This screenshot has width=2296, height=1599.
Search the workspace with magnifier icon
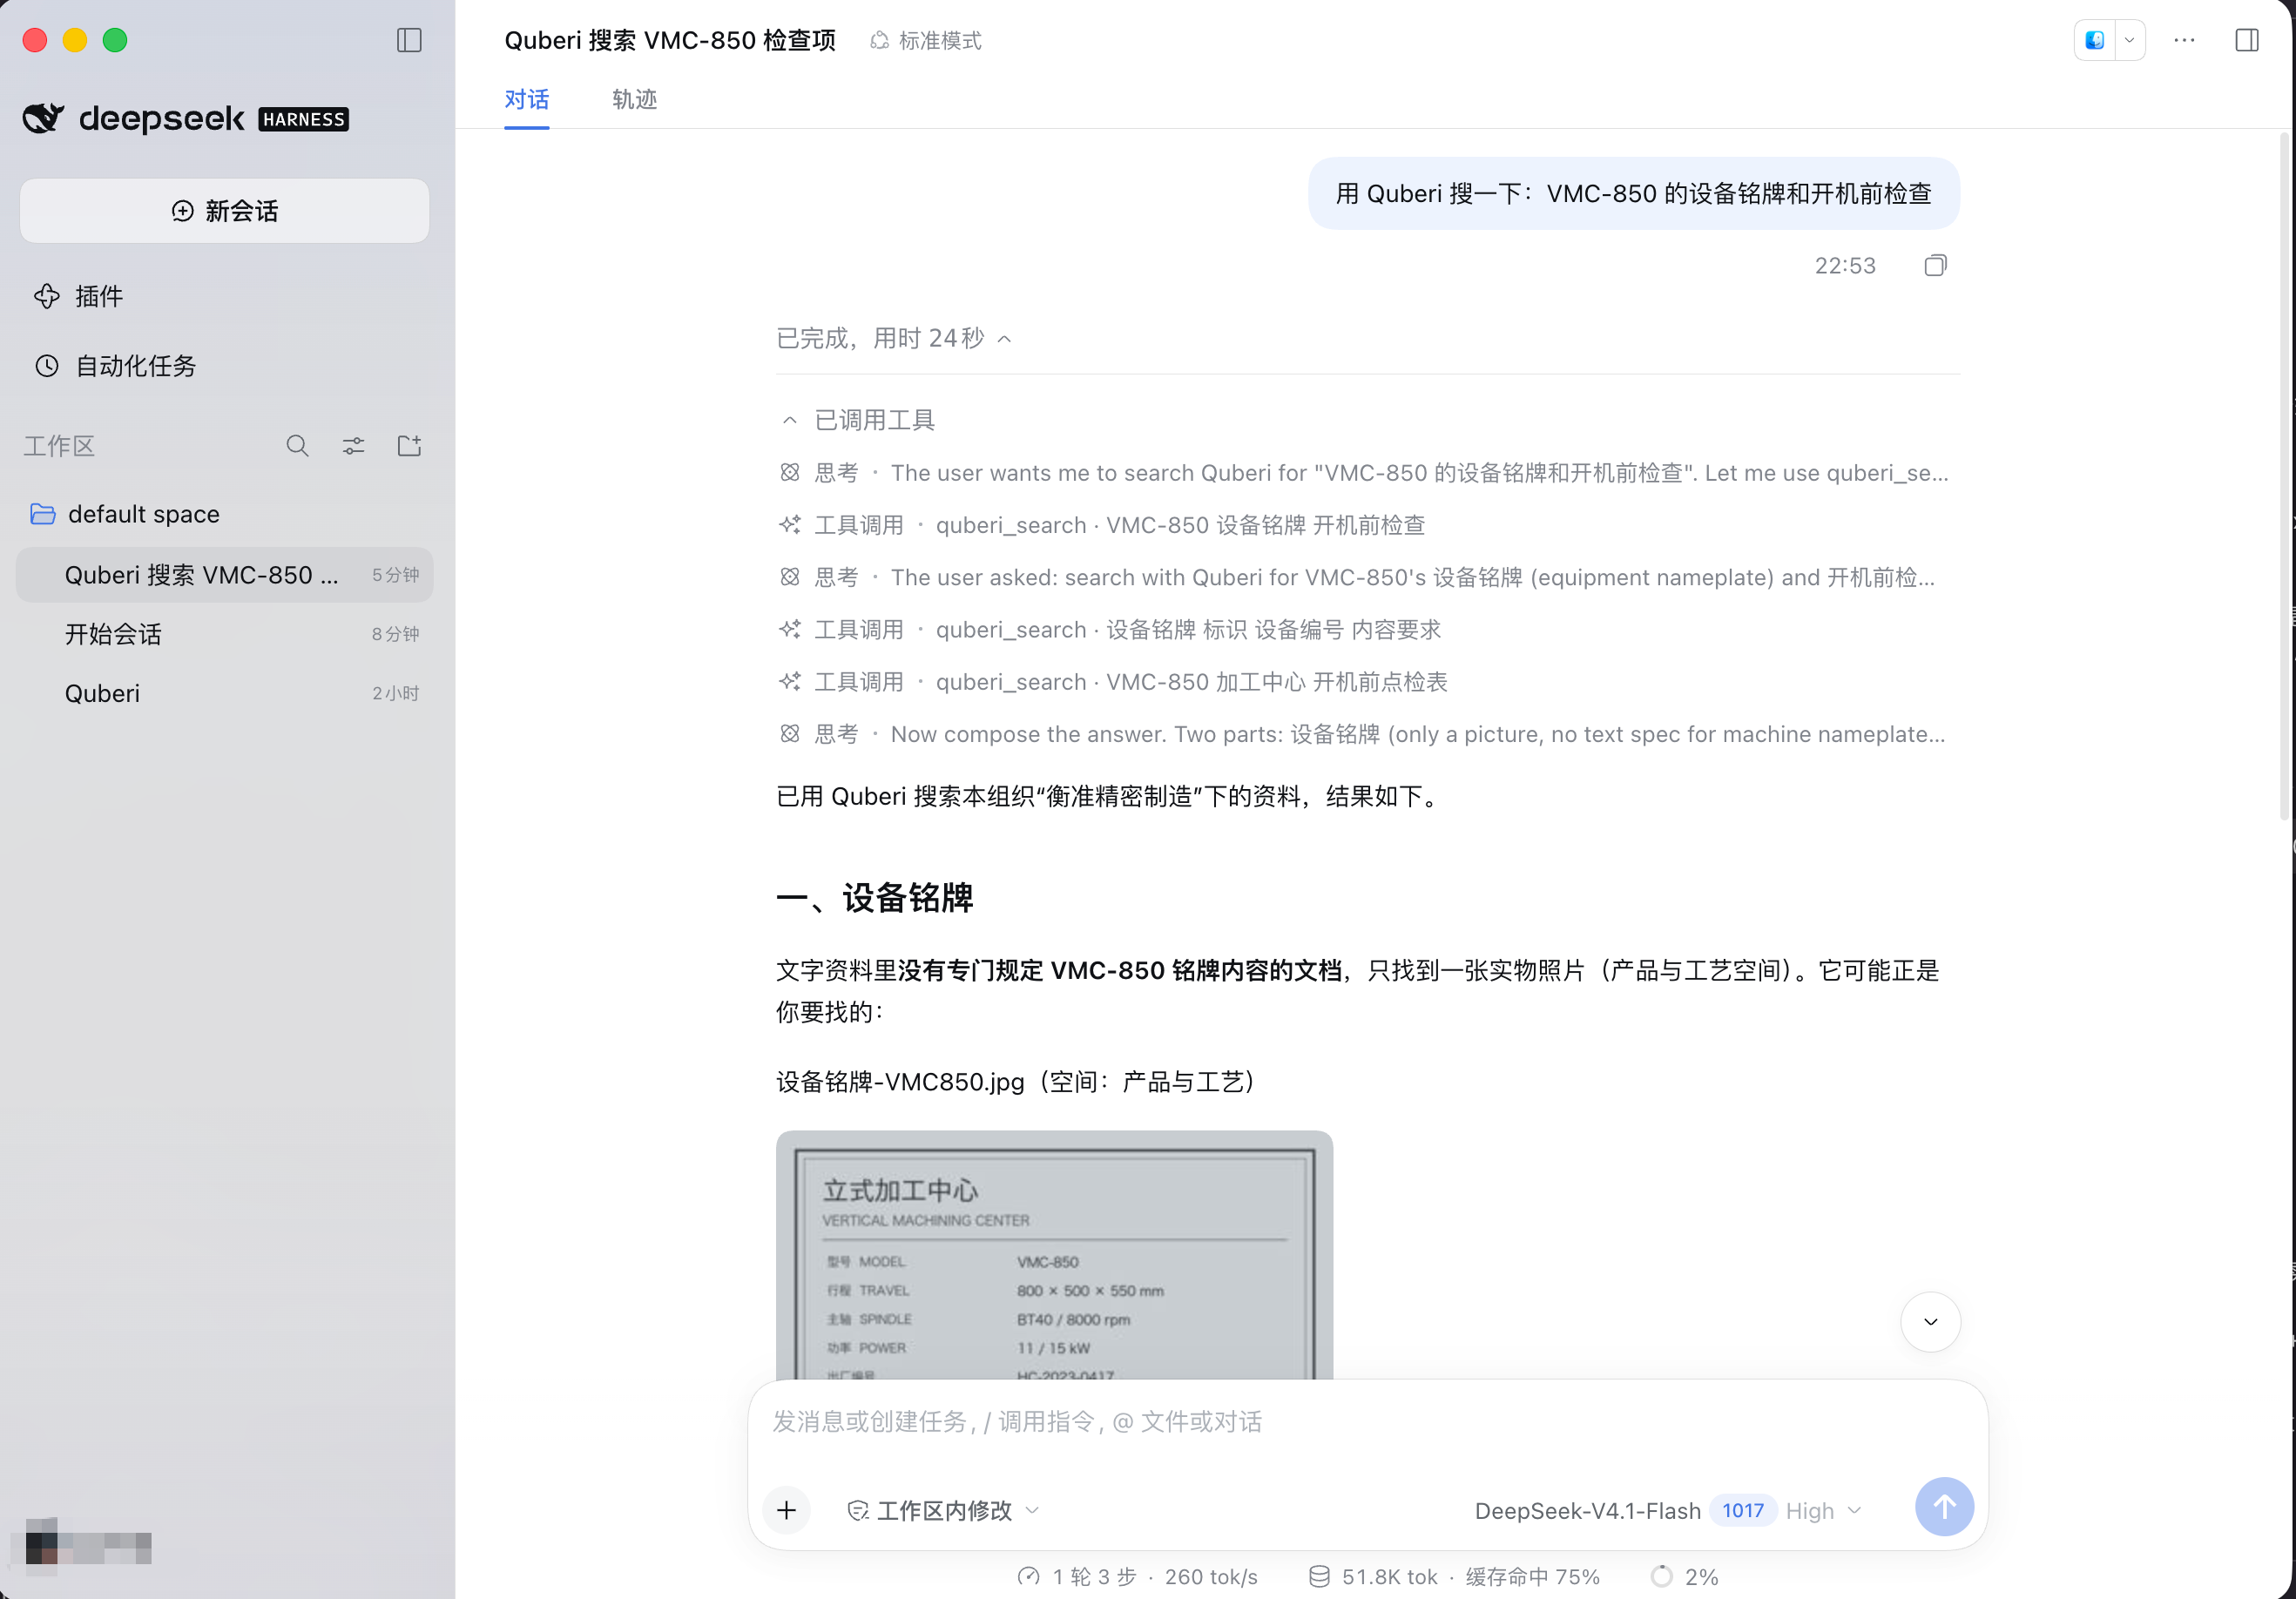[297, 446]
